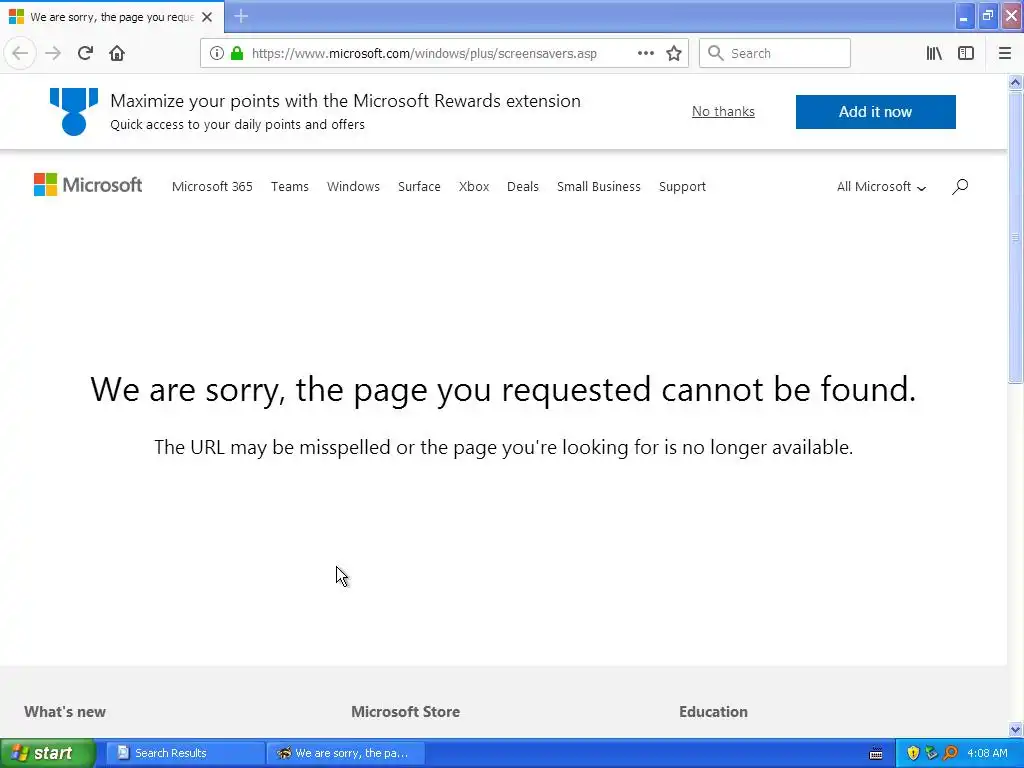This screenshot has height=768, width=1024.
Task: Click 'Maximize your points' banner title
Action: (345, 101)
